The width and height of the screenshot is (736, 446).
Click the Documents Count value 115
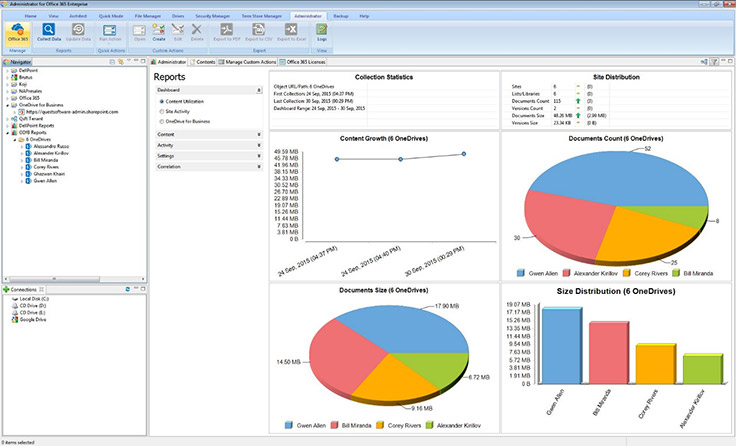tap(557, 101)
